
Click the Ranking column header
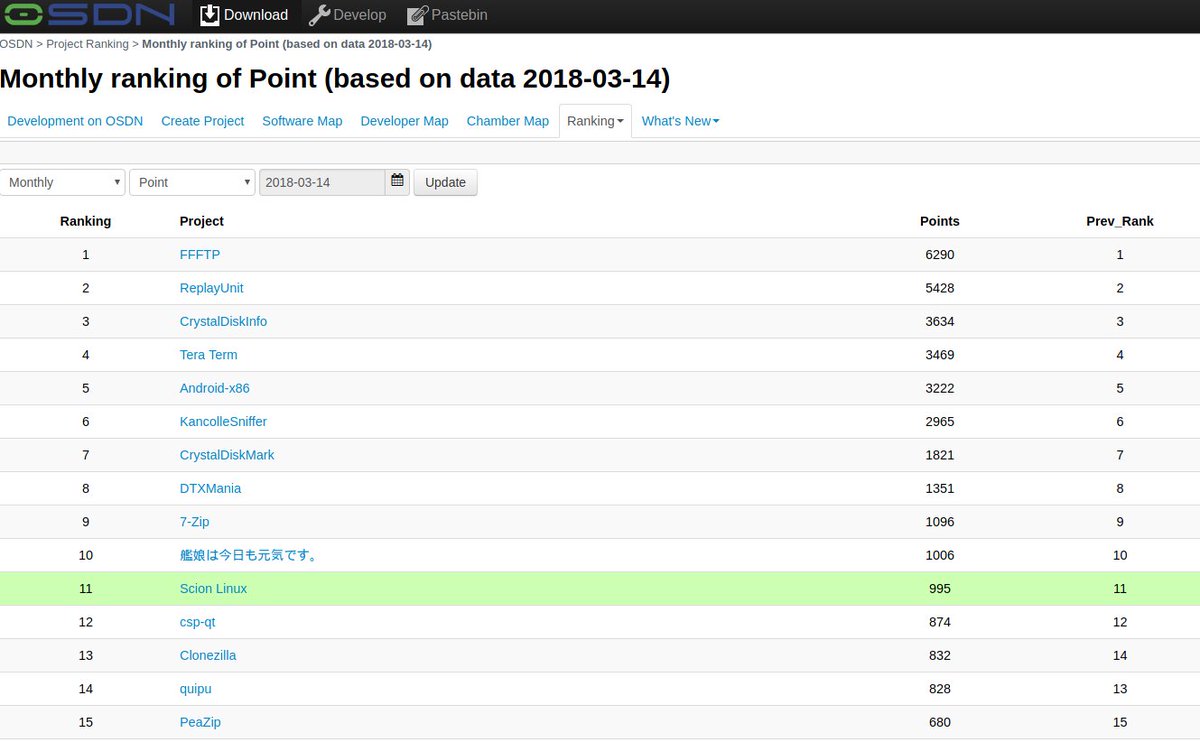click(86, 221)
